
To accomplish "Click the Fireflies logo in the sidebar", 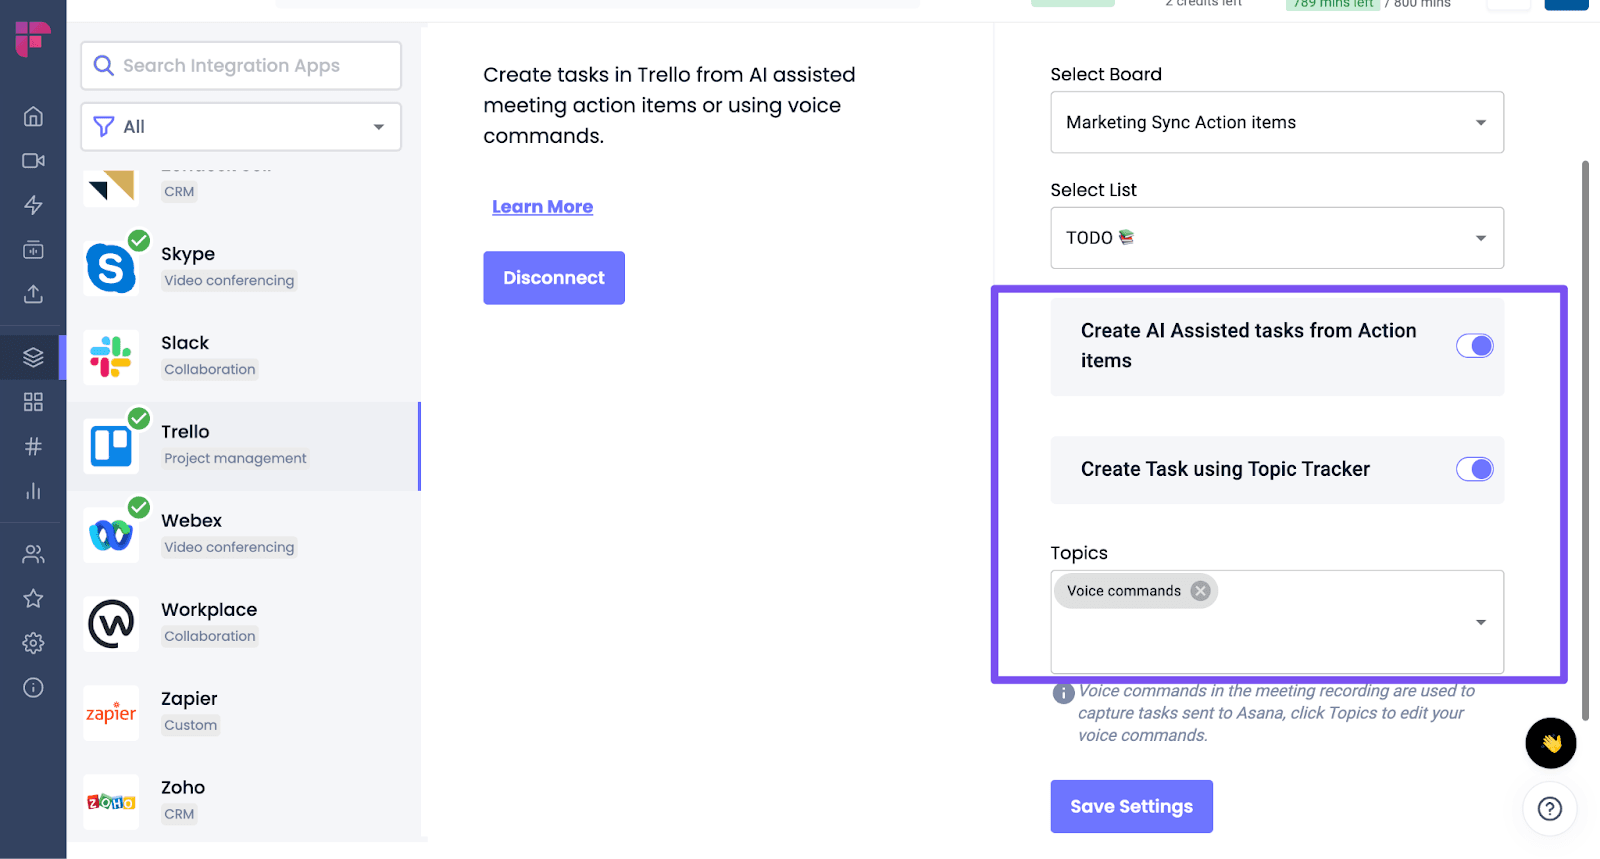I will [33, 39].
